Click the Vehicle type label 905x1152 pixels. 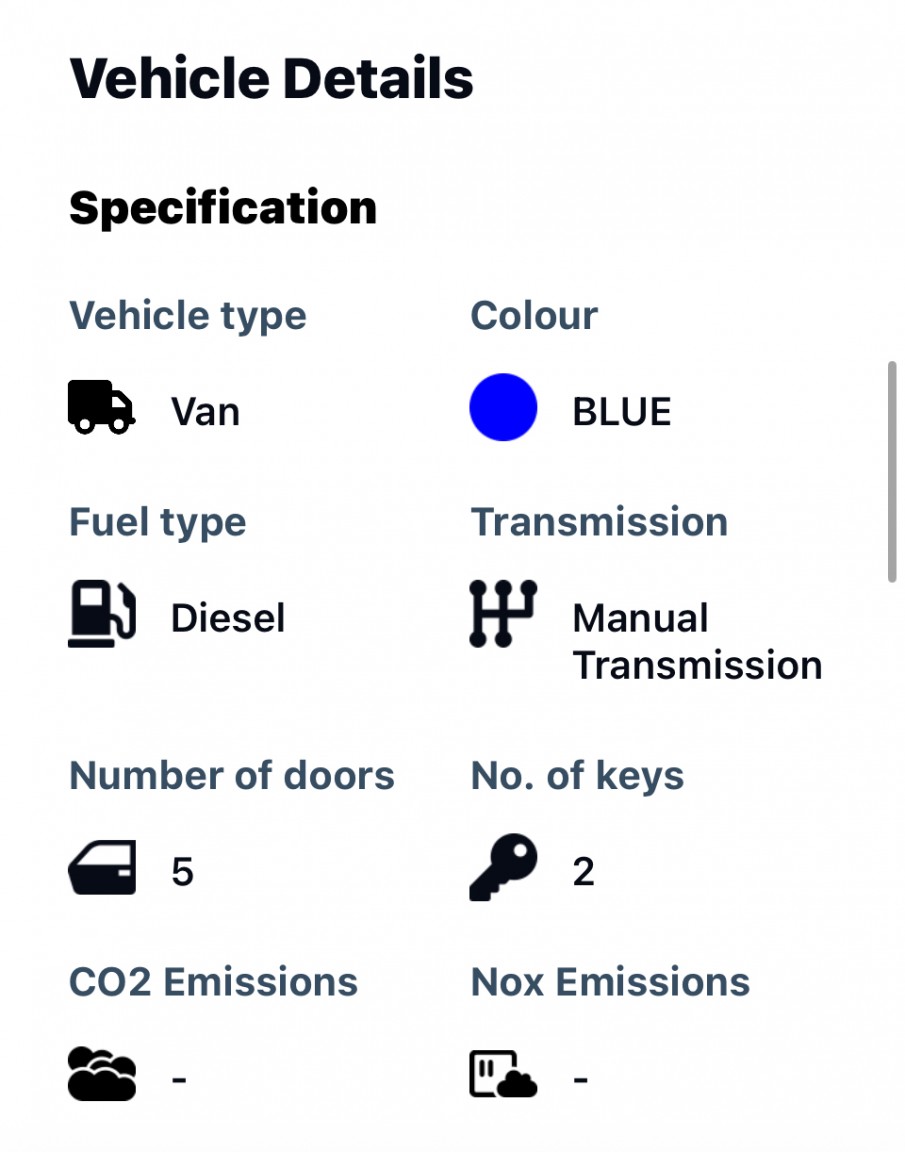[187, 315]
